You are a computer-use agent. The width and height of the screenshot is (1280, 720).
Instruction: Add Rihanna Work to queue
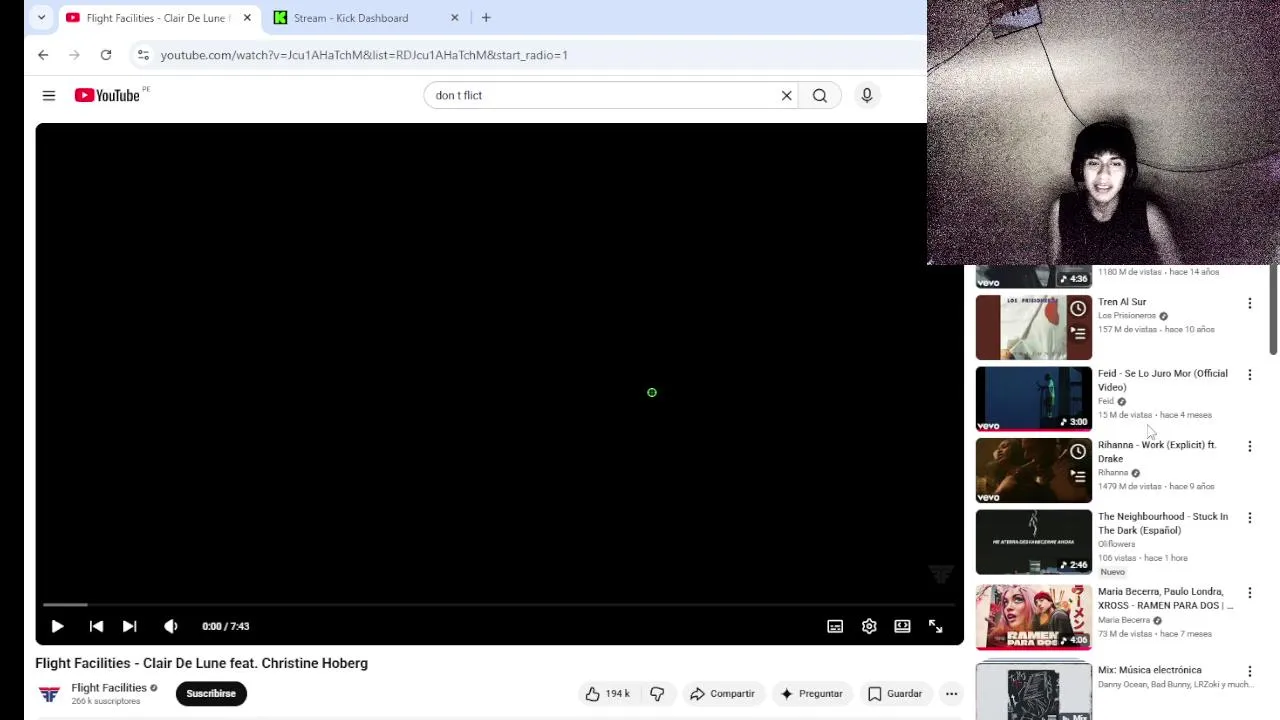tap(1078, 476)
